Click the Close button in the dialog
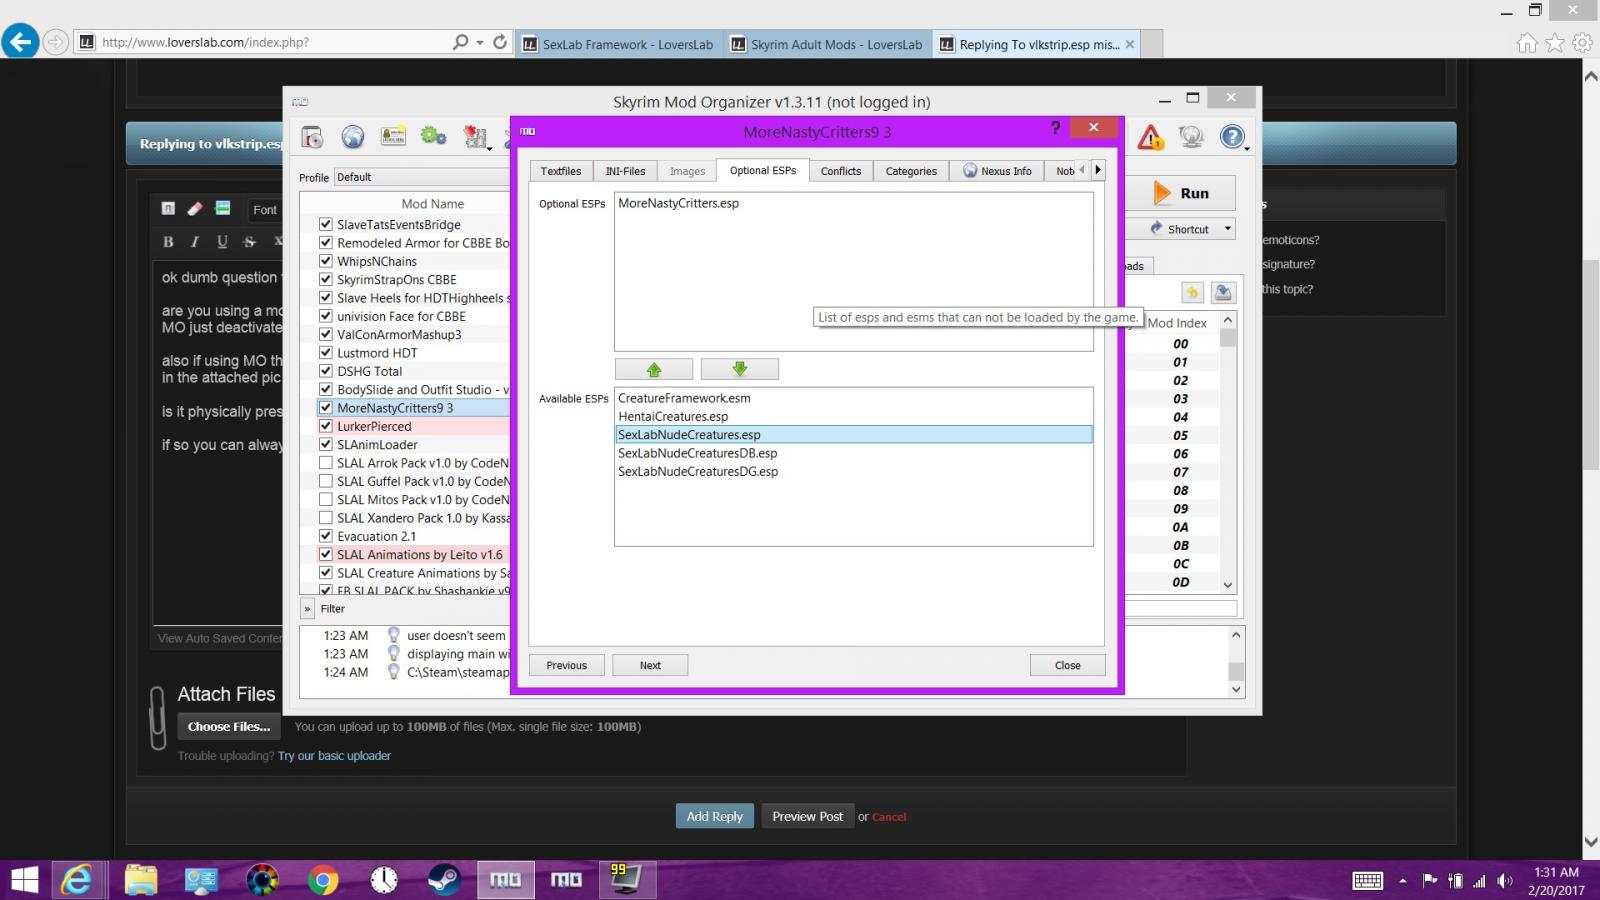Viewport: 1600px width, 900px height. [1067, 665]
